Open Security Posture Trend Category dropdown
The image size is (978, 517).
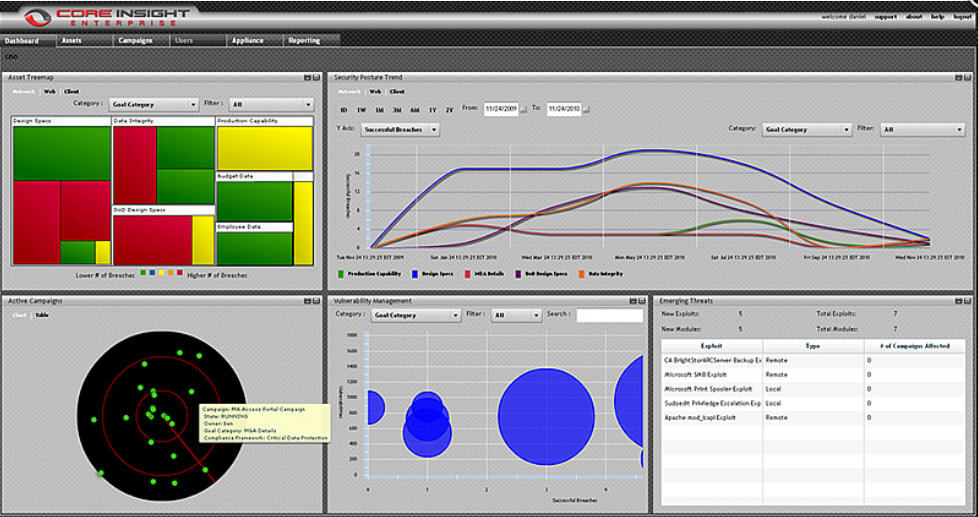[x=806, y=130]
